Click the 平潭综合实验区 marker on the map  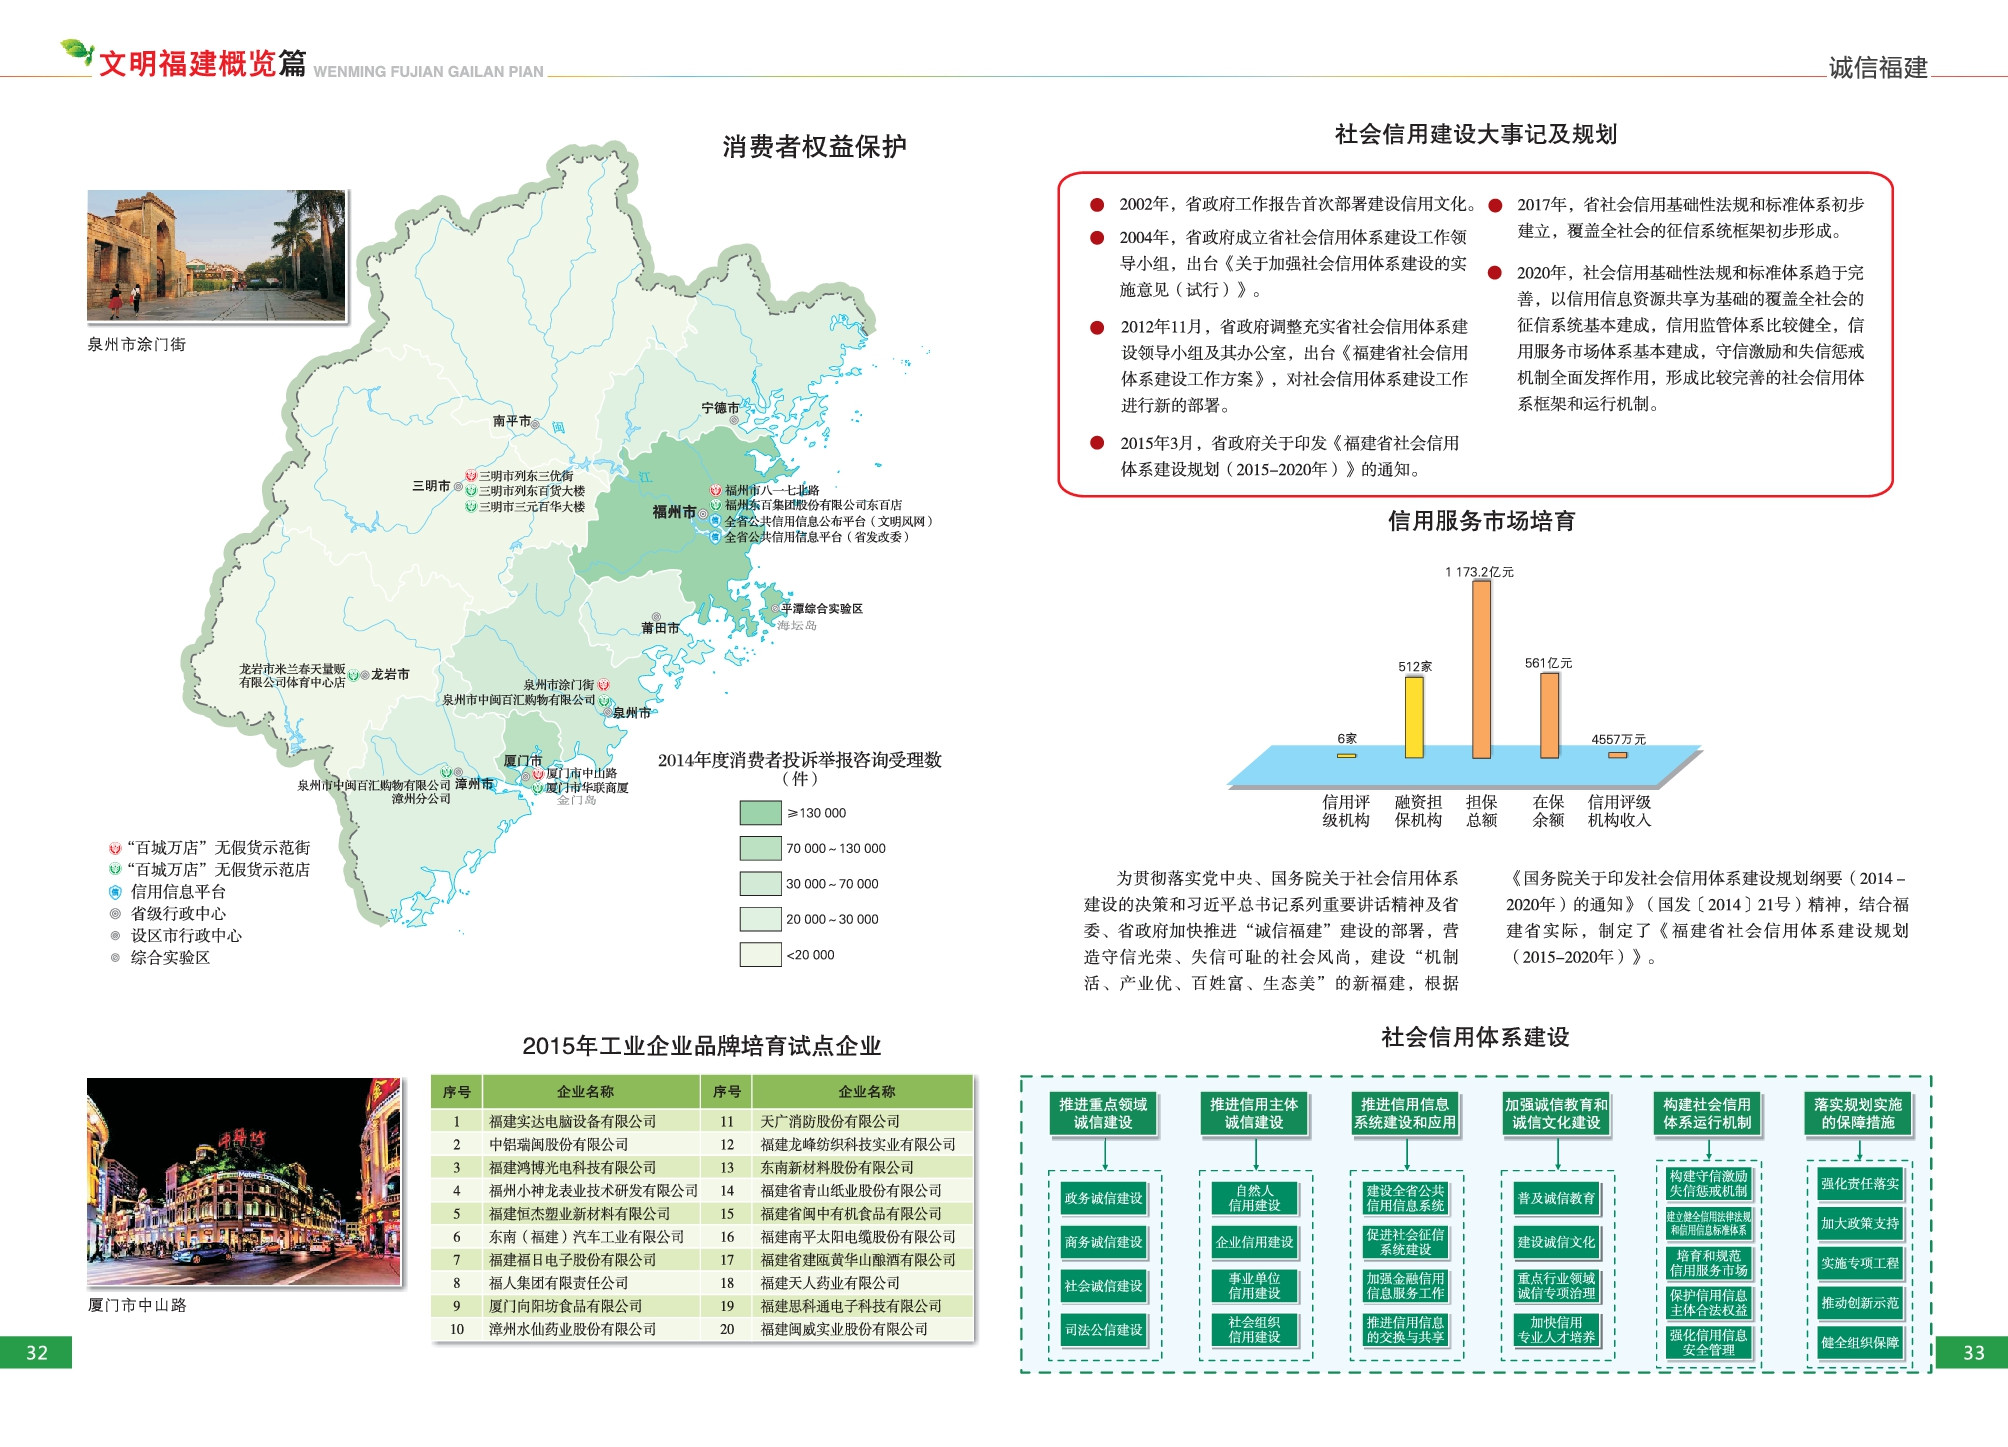coord(775,609)
